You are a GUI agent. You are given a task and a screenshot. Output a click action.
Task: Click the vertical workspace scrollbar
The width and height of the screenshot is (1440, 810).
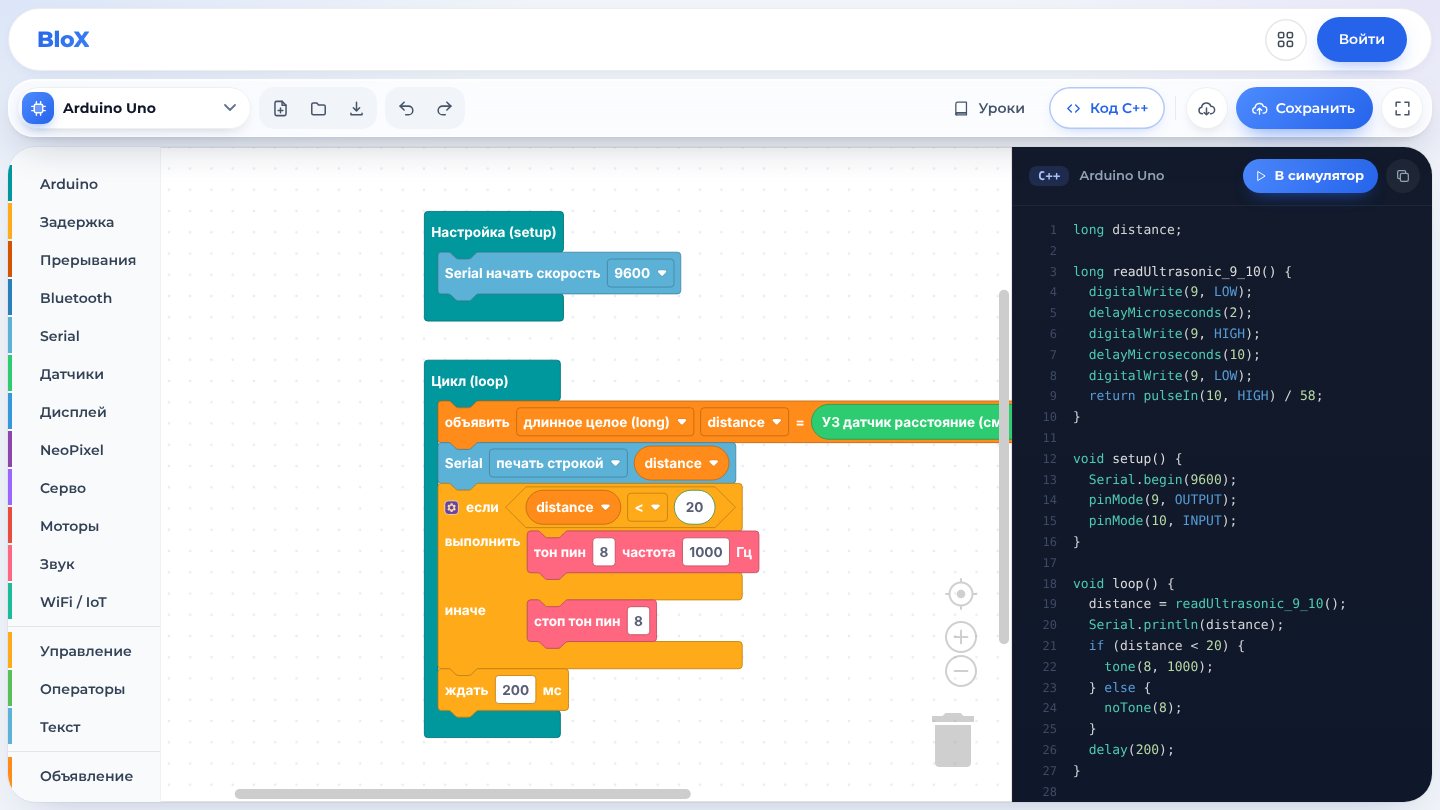(x=1003, y=467)
